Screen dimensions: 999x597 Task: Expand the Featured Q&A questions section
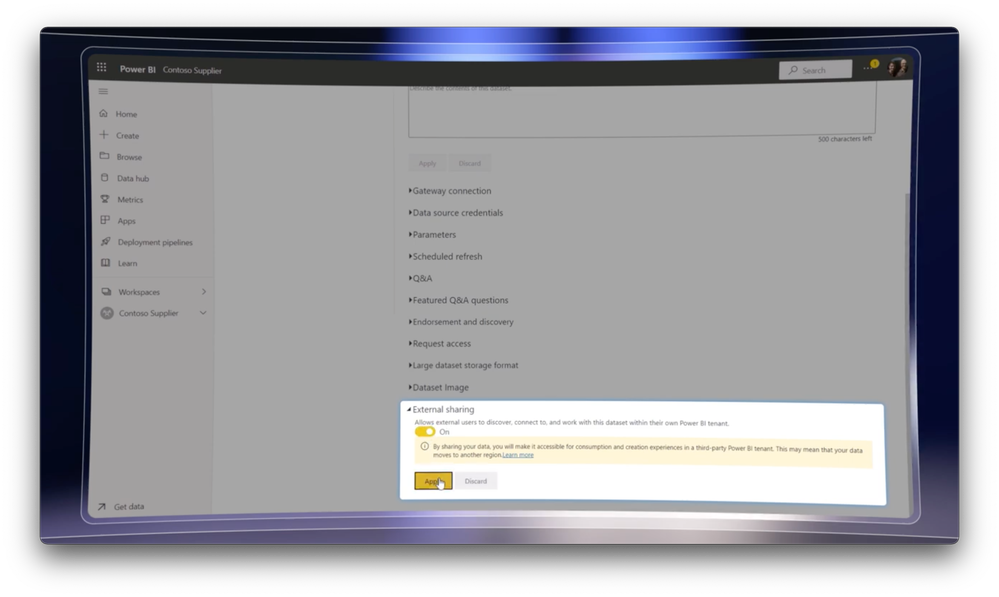click(x=459, y=300)
